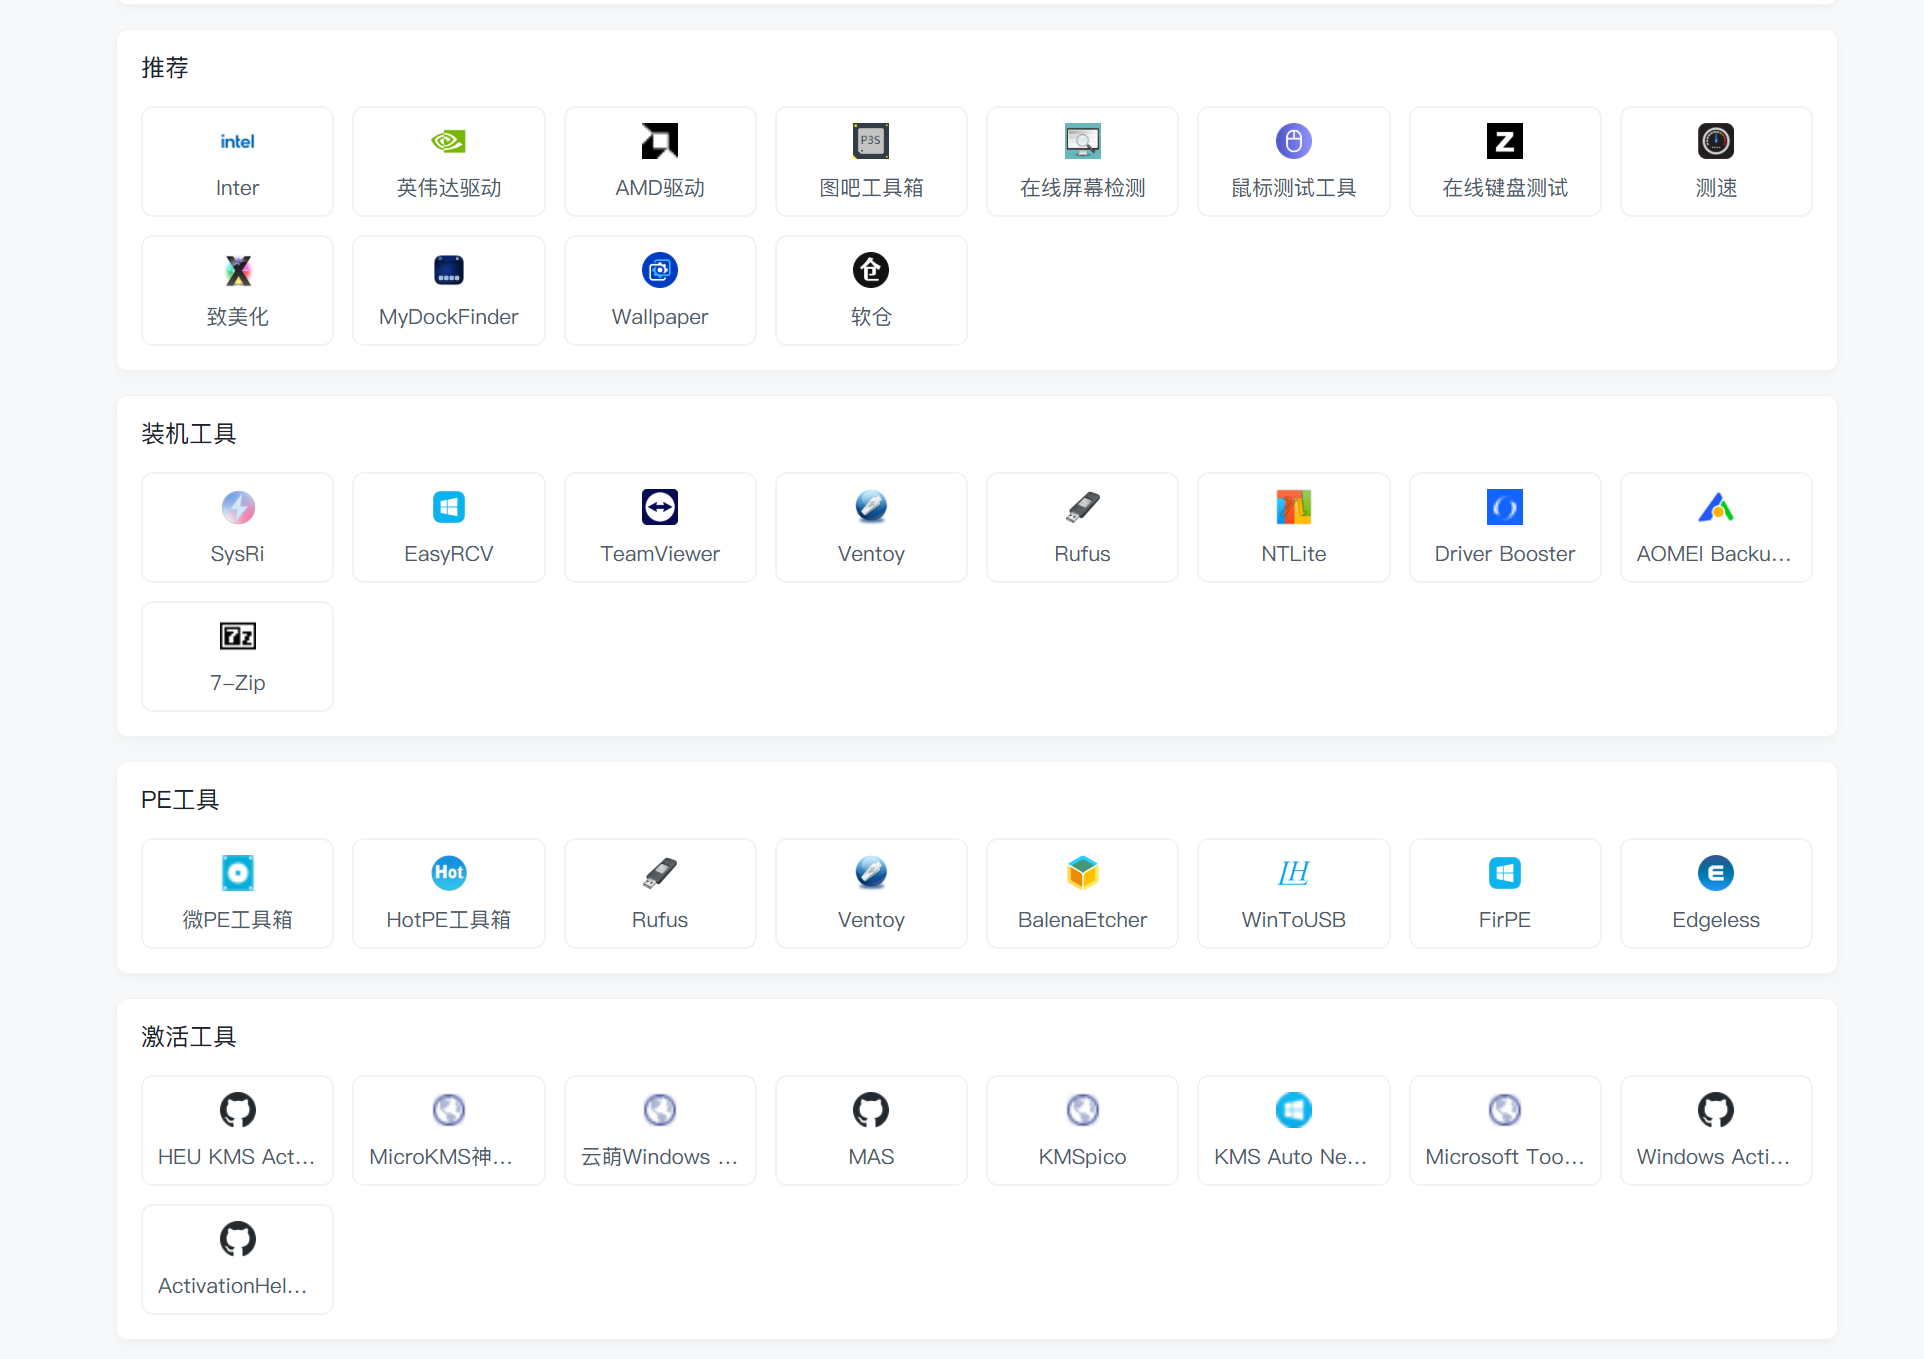The image size is (1924, 1359).
Task: Open the Intel icon card labeled Inter
Action: (x=237, y=161)
